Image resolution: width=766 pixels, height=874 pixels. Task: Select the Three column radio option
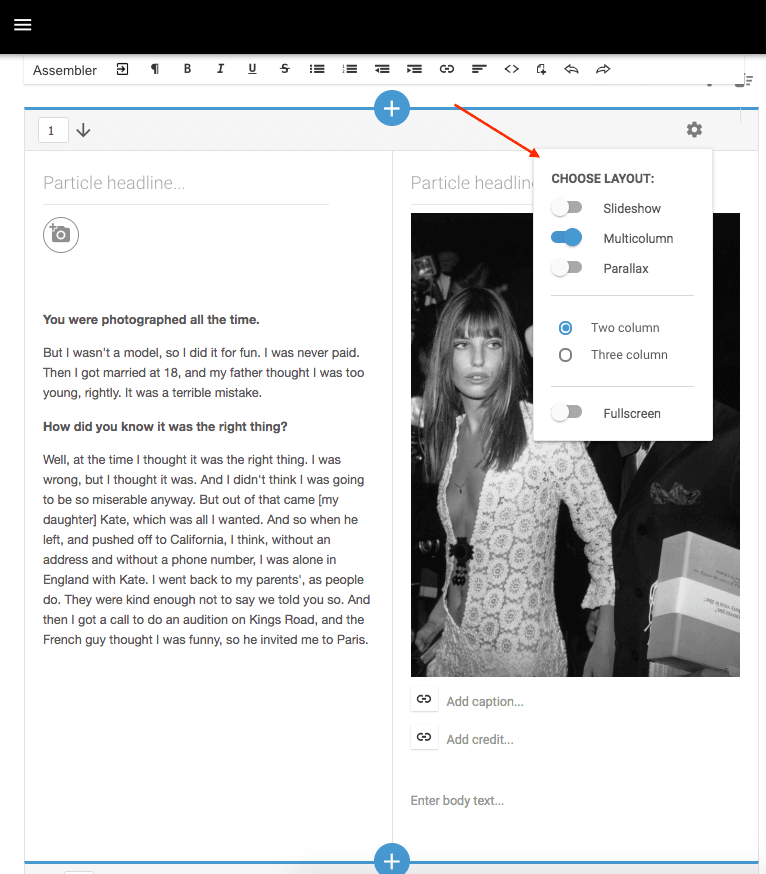pyautogui.click(x=566, y=355)
